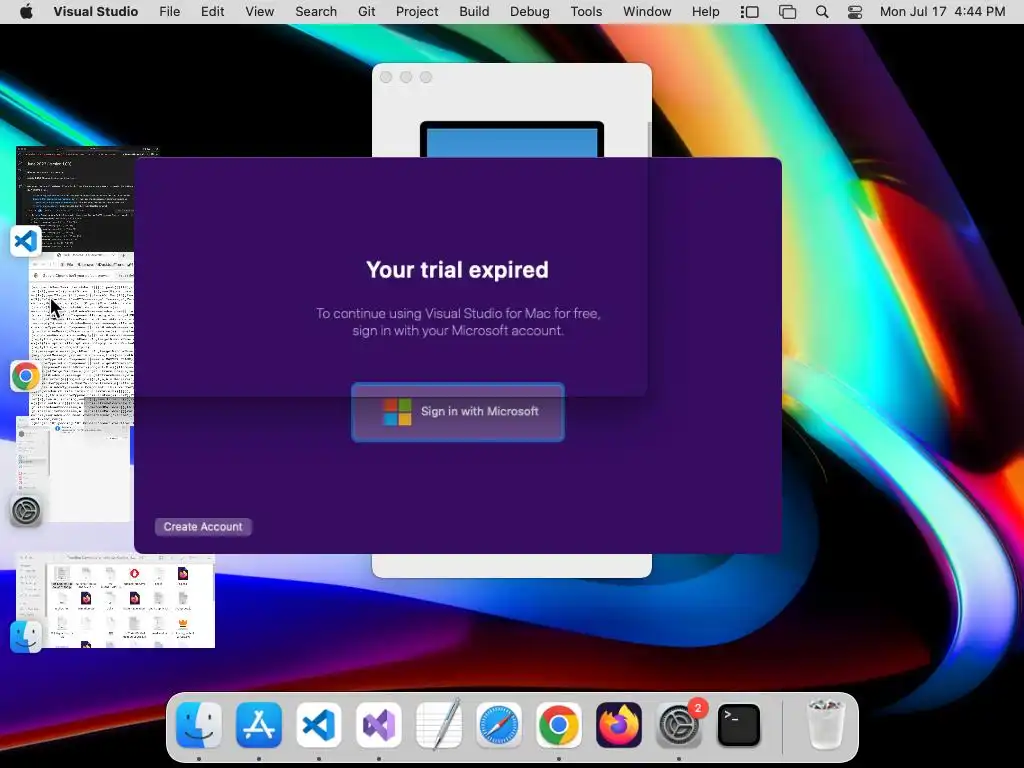The width and height of the screenshot is (1024, 768).
Task: Open the Help menu
Action: 705,12
